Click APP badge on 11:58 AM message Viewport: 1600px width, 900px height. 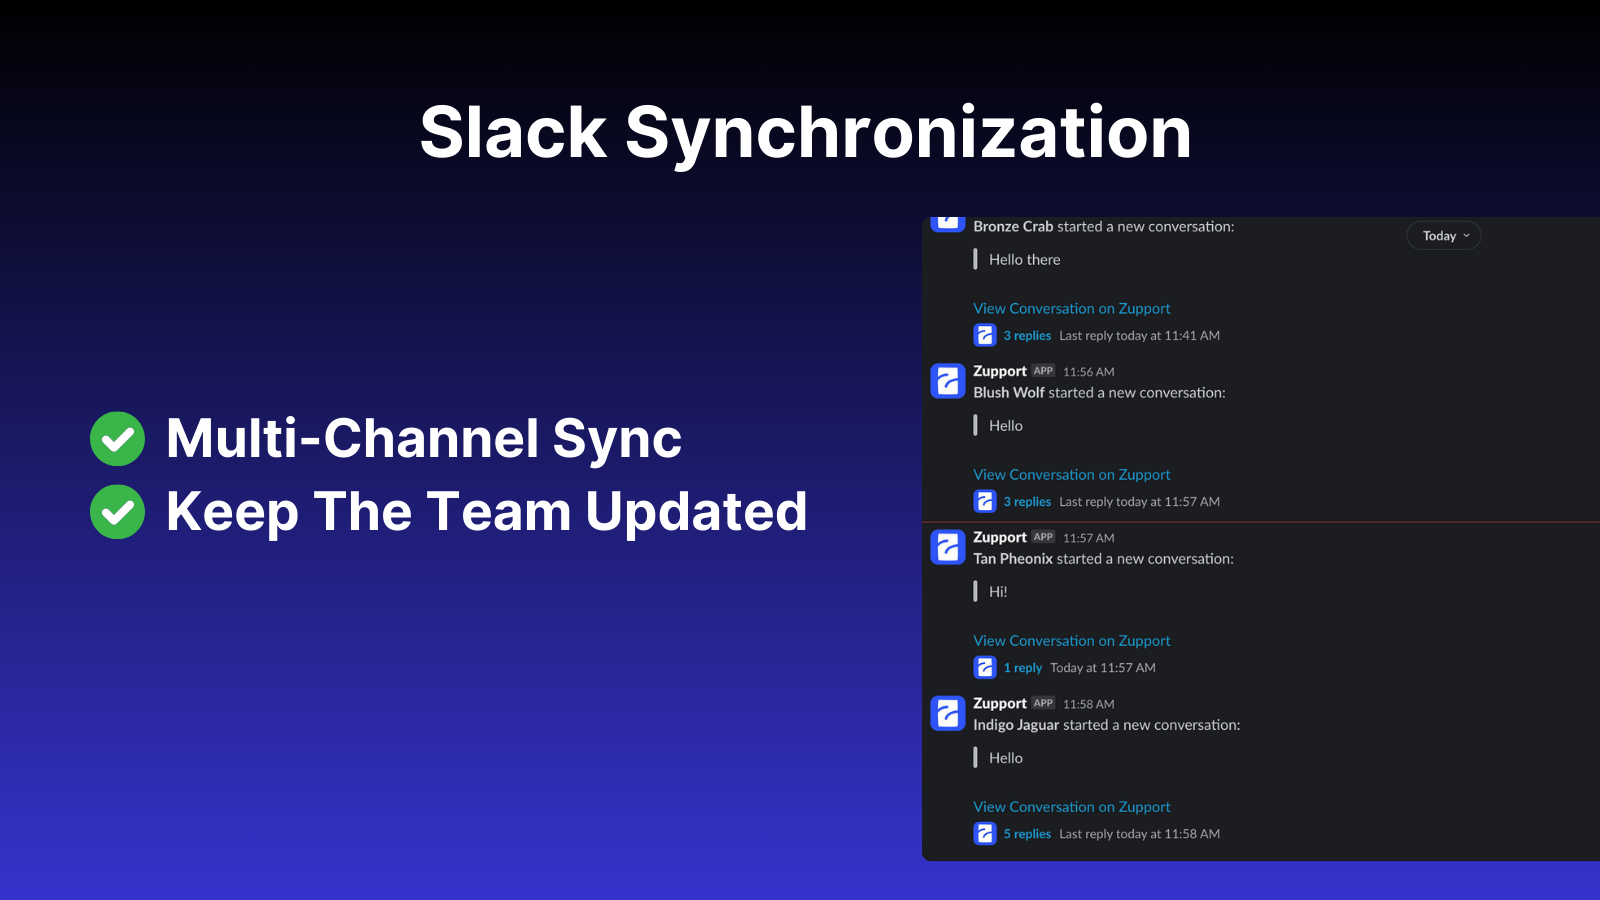1043,703
